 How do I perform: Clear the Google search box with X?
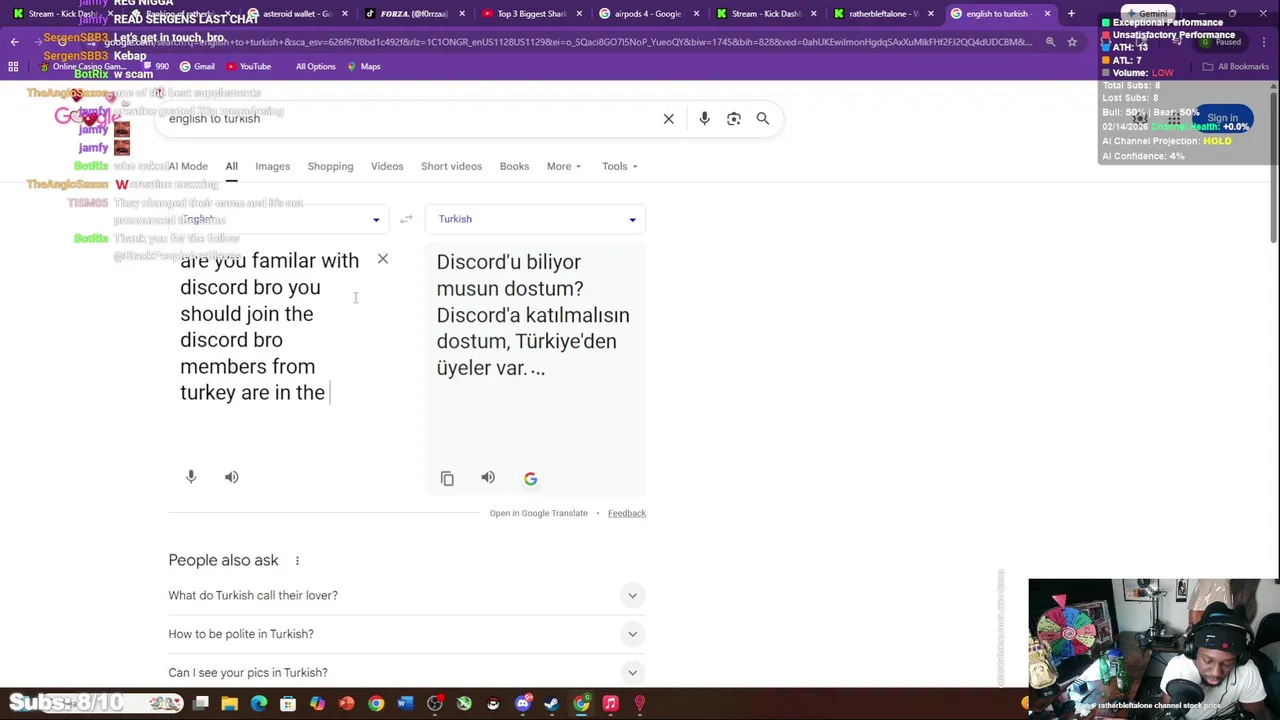pos(669,119)
